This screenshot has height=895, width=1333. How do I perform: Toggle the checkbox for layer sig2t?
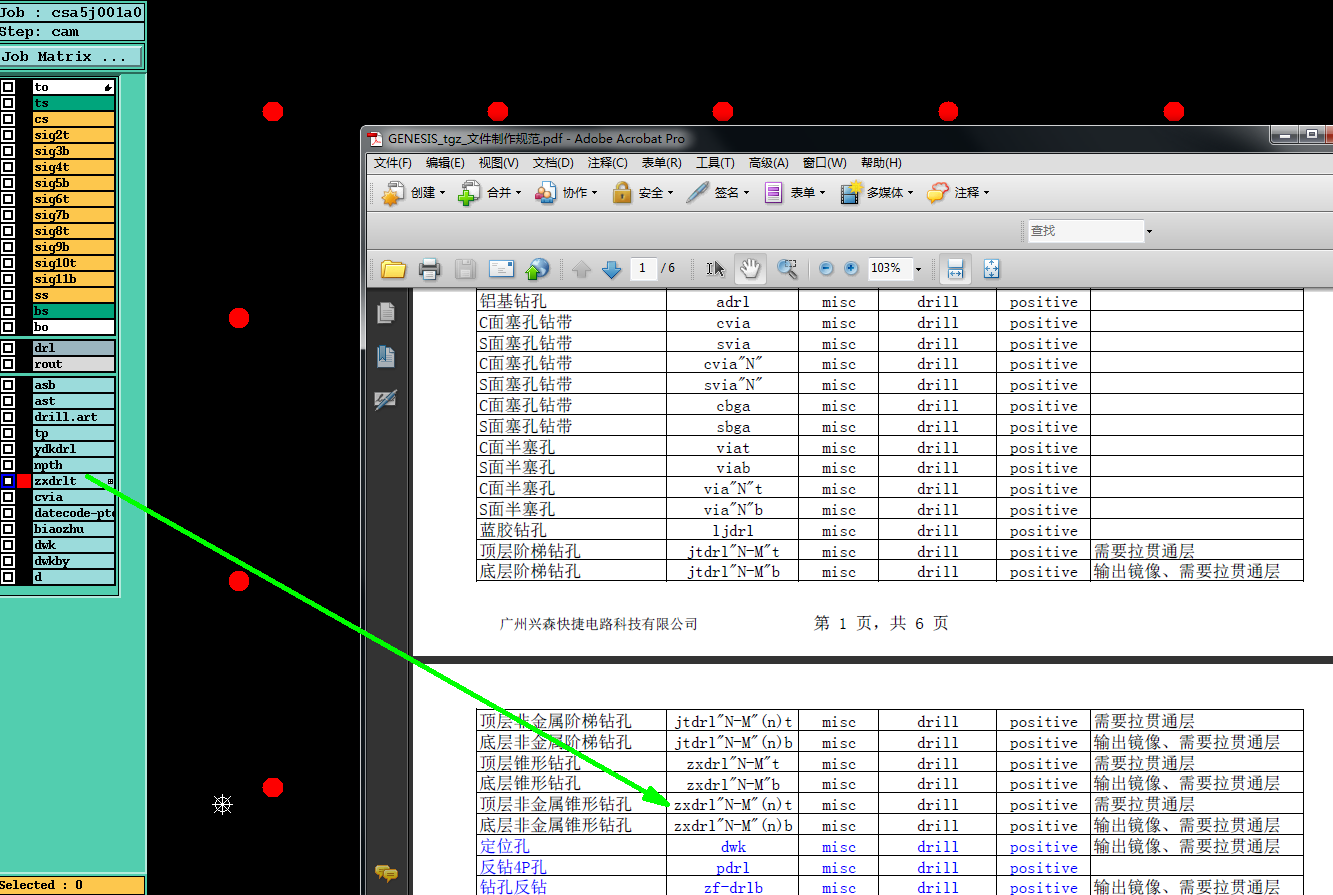[8, 135]
